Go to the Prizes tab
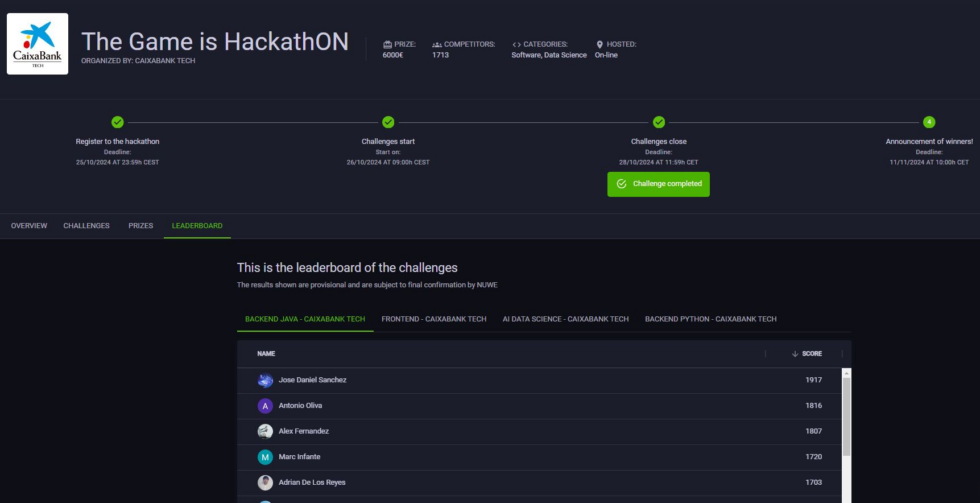980x503 pixels. click(x=141, y=226)
